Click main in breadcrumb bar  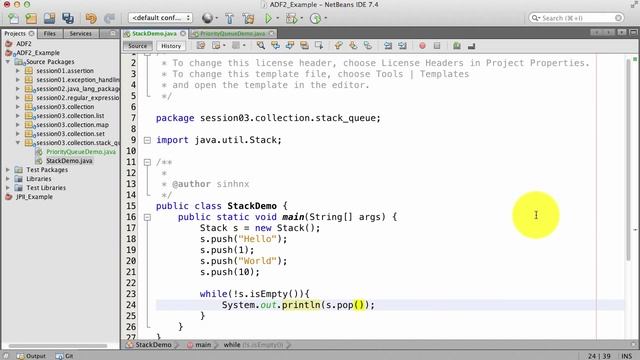199,345
